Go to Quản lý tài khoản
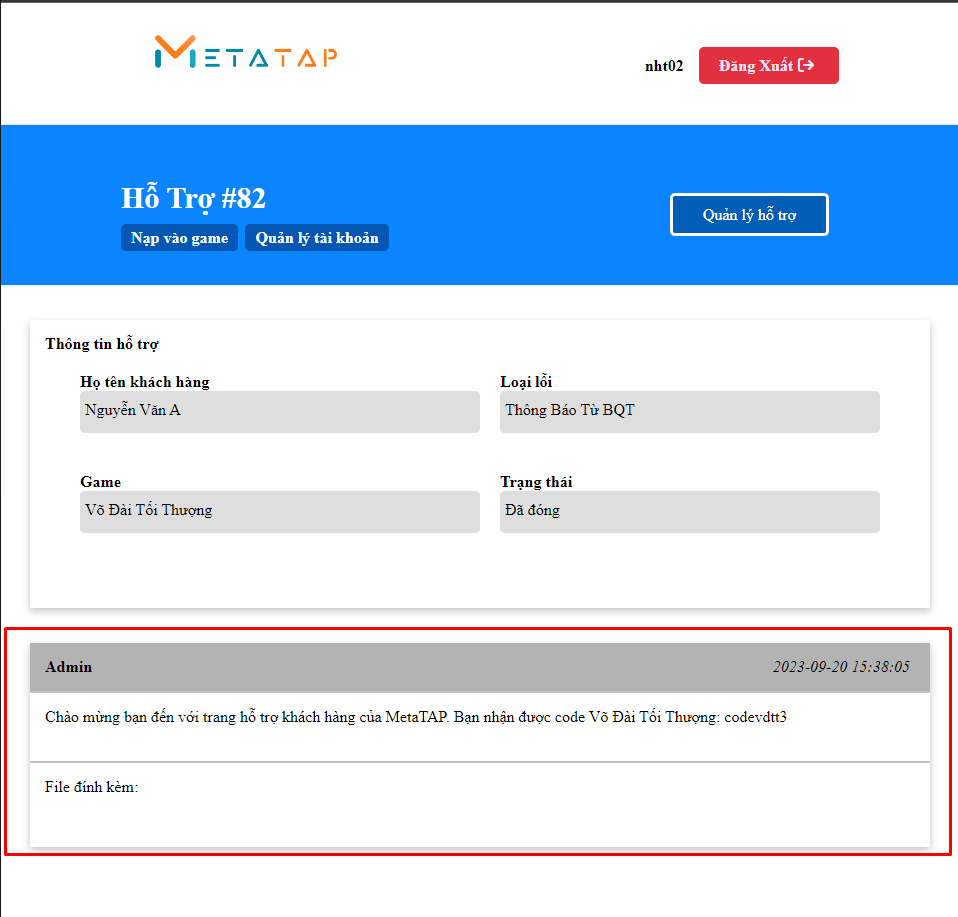Screen dimensions: 958x917 317,238
